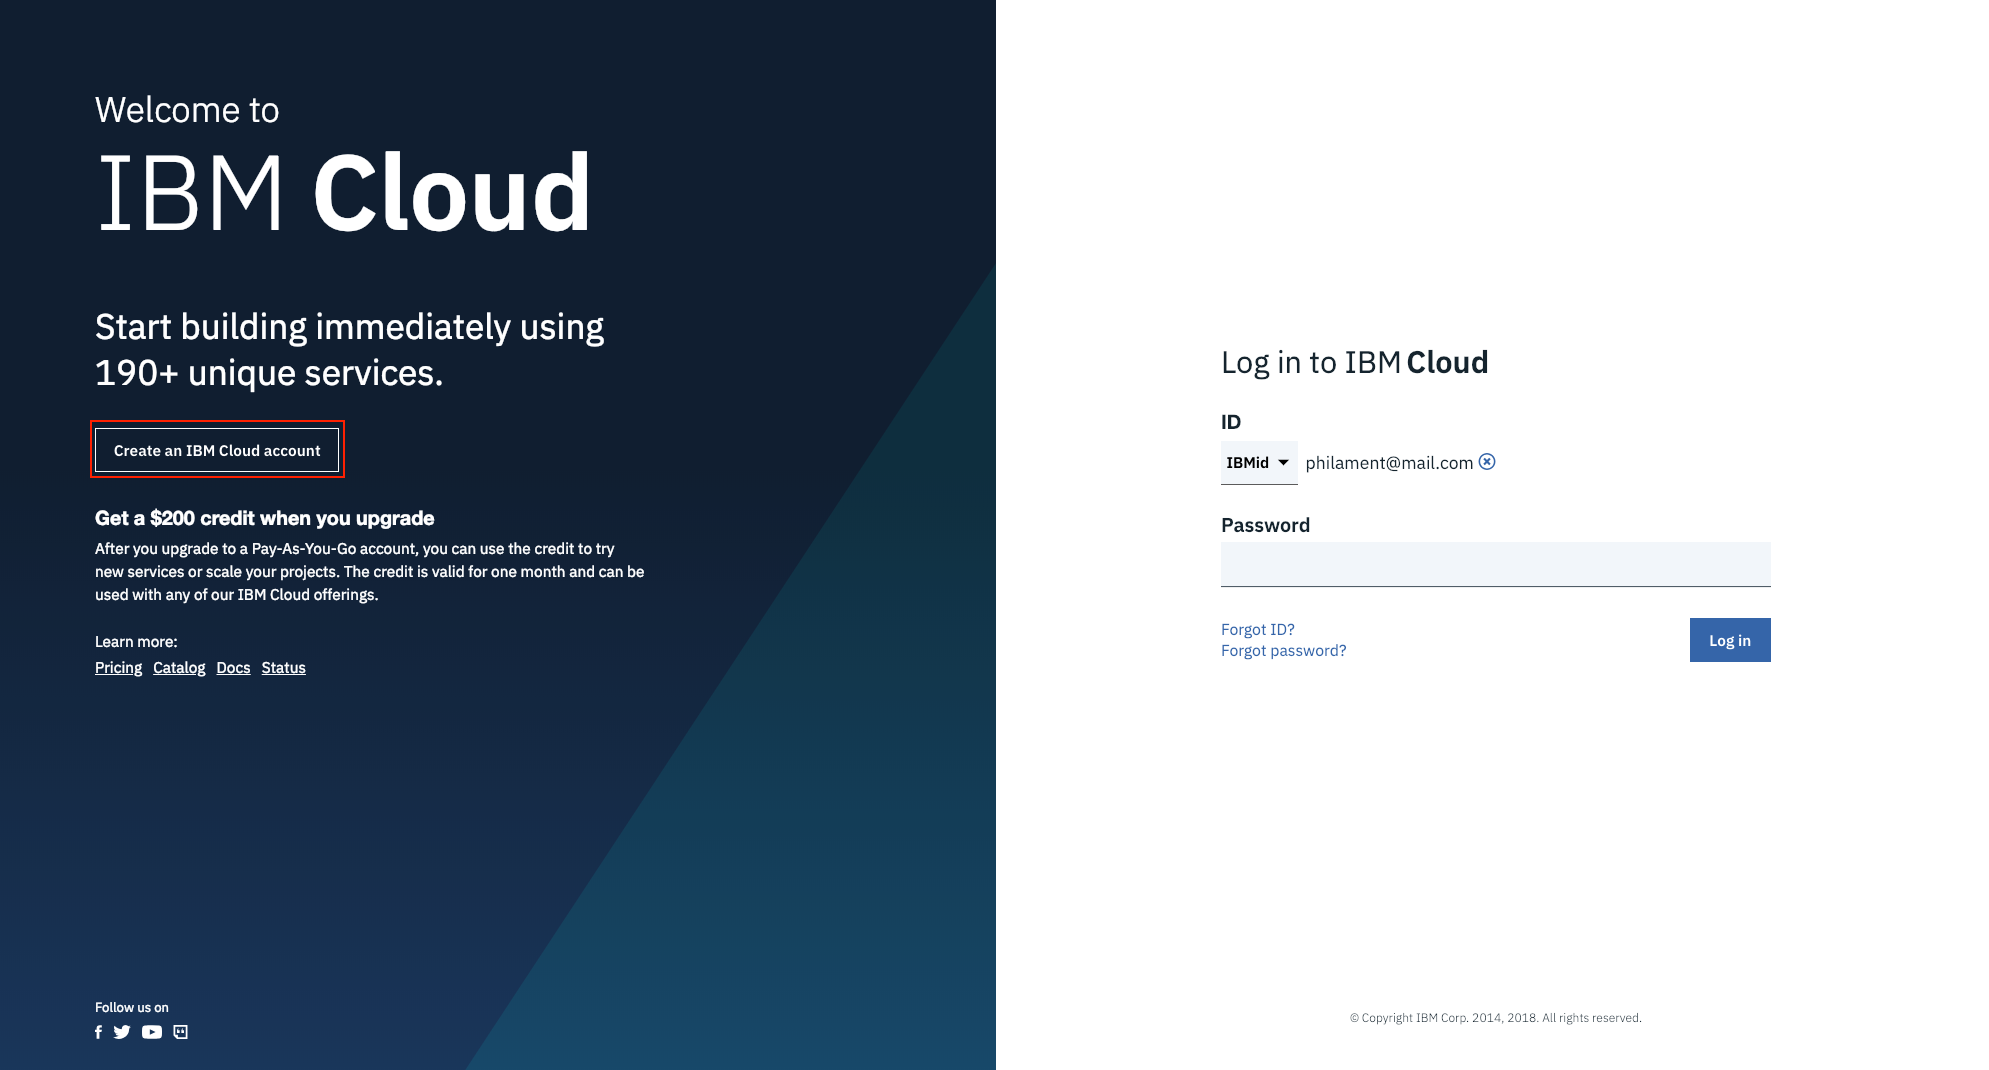Screen dimensions: 1989x1070
Task: Open IBM's Twitter bird icon
Action: [x=122, y=1032]
